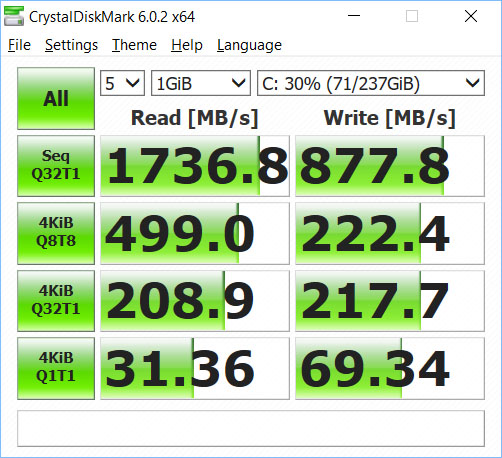Start the 4KiB Q1T1 test
Image resolution: width=502 pixels, height=458 pixels.
click(x=56, y=368)
